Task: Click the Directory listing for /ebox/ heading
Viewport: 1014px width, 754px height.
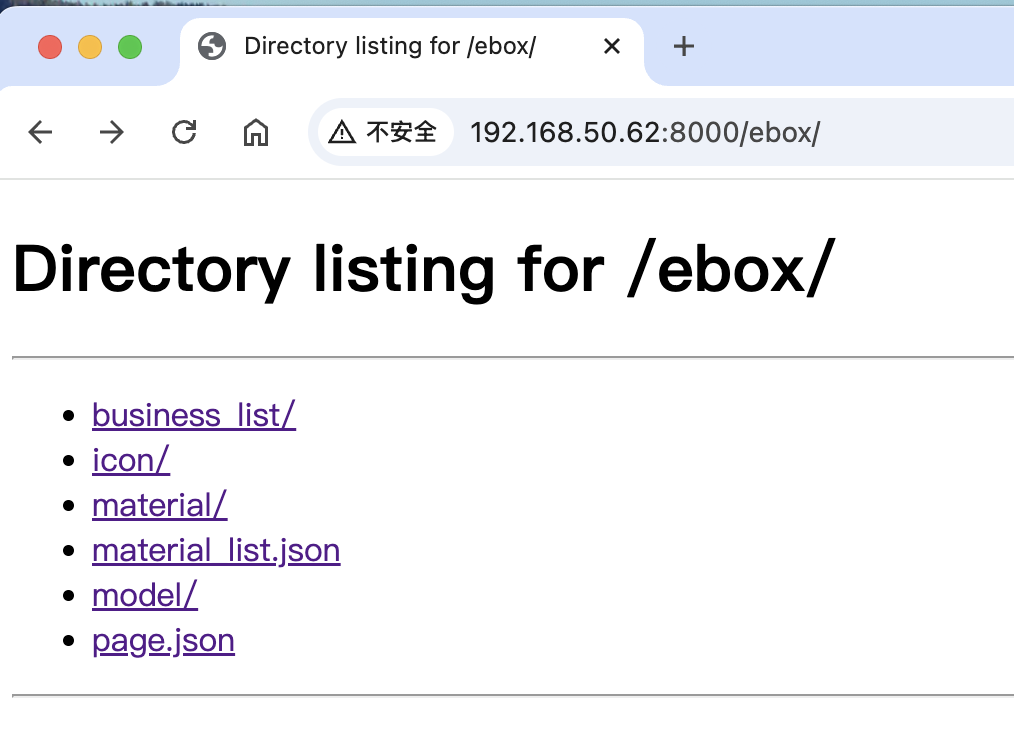Action: coord(422,269)
